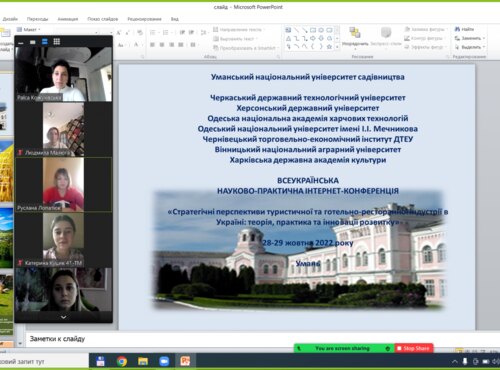Show hidden system tray icons

455,362
